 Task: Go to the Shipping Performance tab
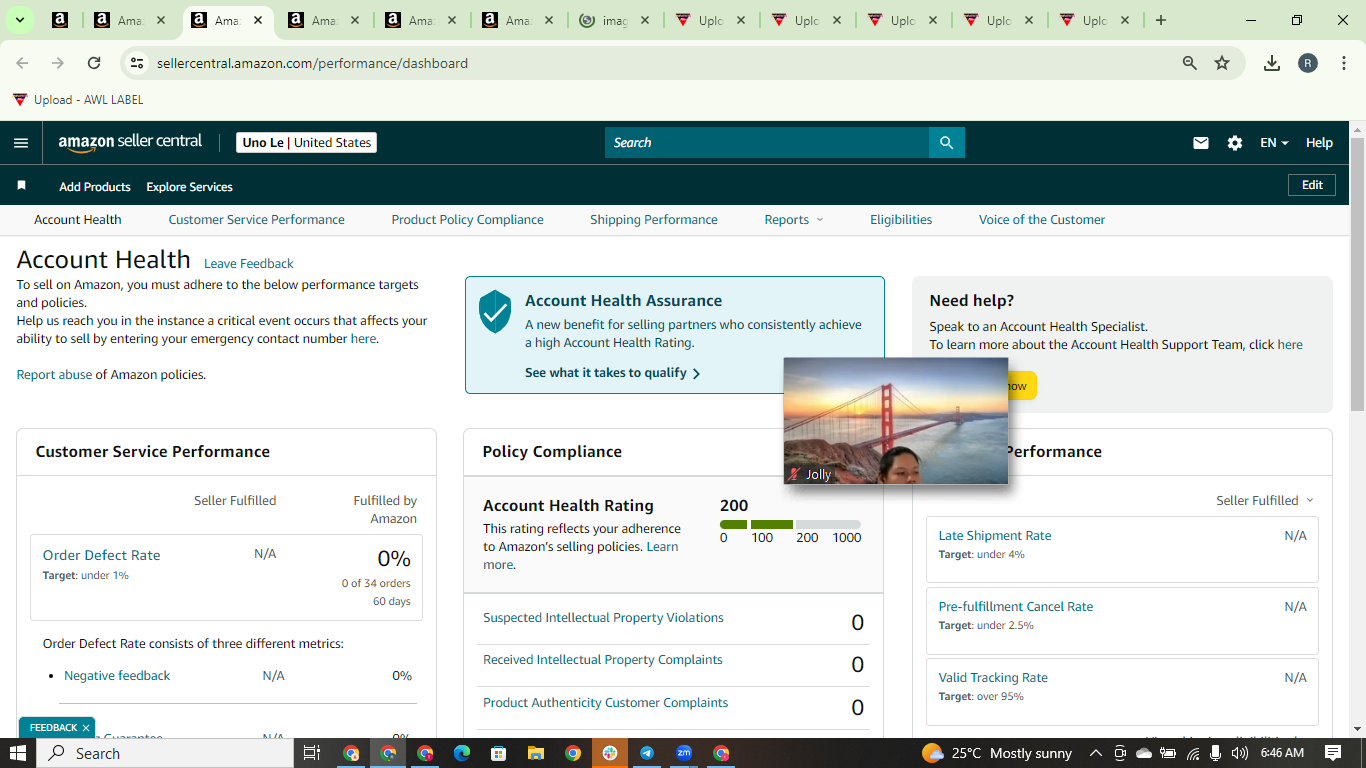pyautogui.click(x=654, y=220)
